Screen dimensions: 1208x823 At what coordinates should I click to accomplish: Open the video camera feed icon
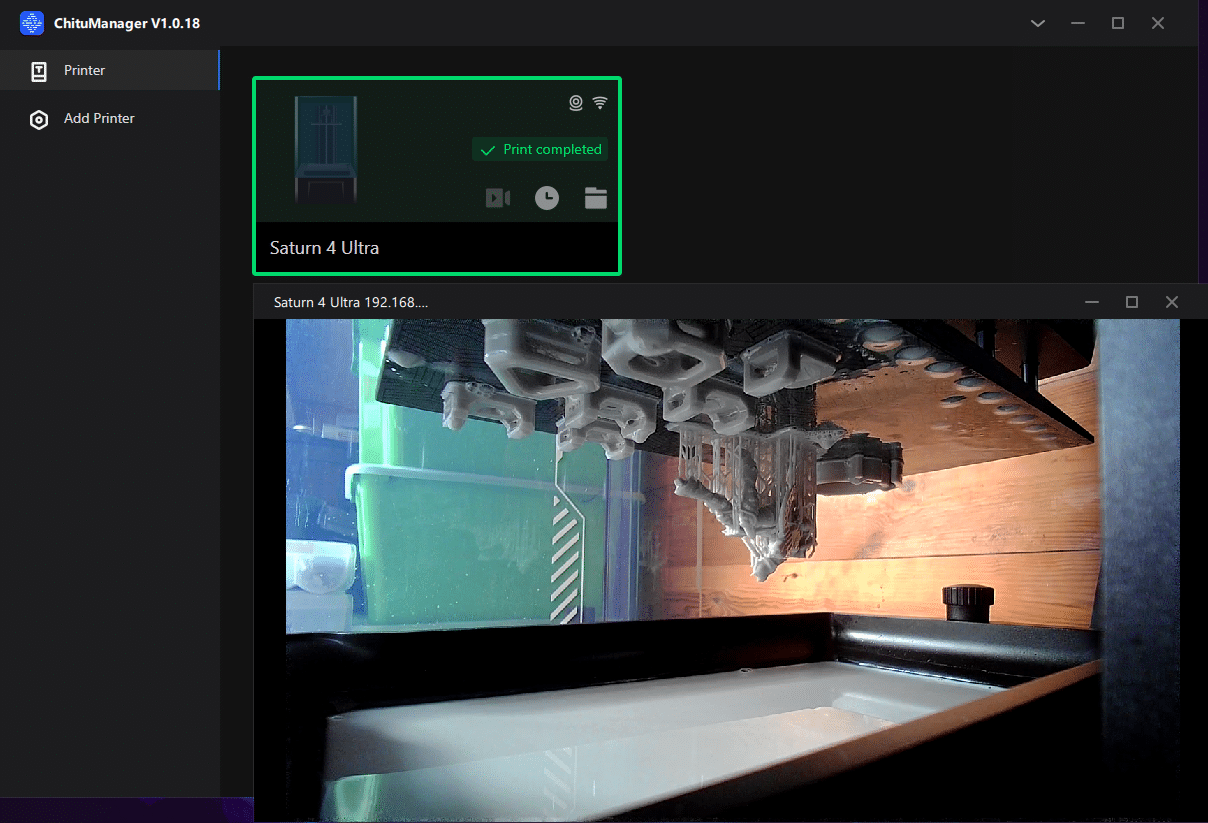498,198
